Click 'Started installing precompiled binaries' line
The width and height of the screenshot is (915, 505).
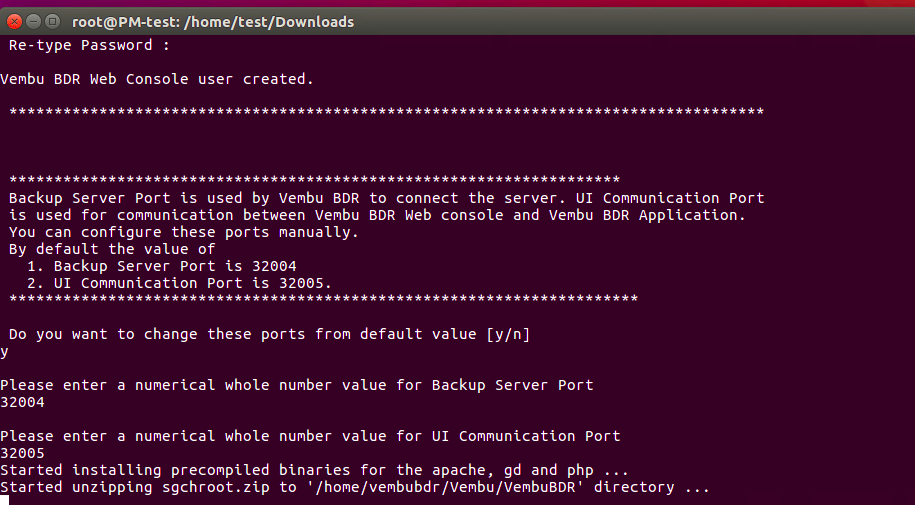[x=315, y=470]
